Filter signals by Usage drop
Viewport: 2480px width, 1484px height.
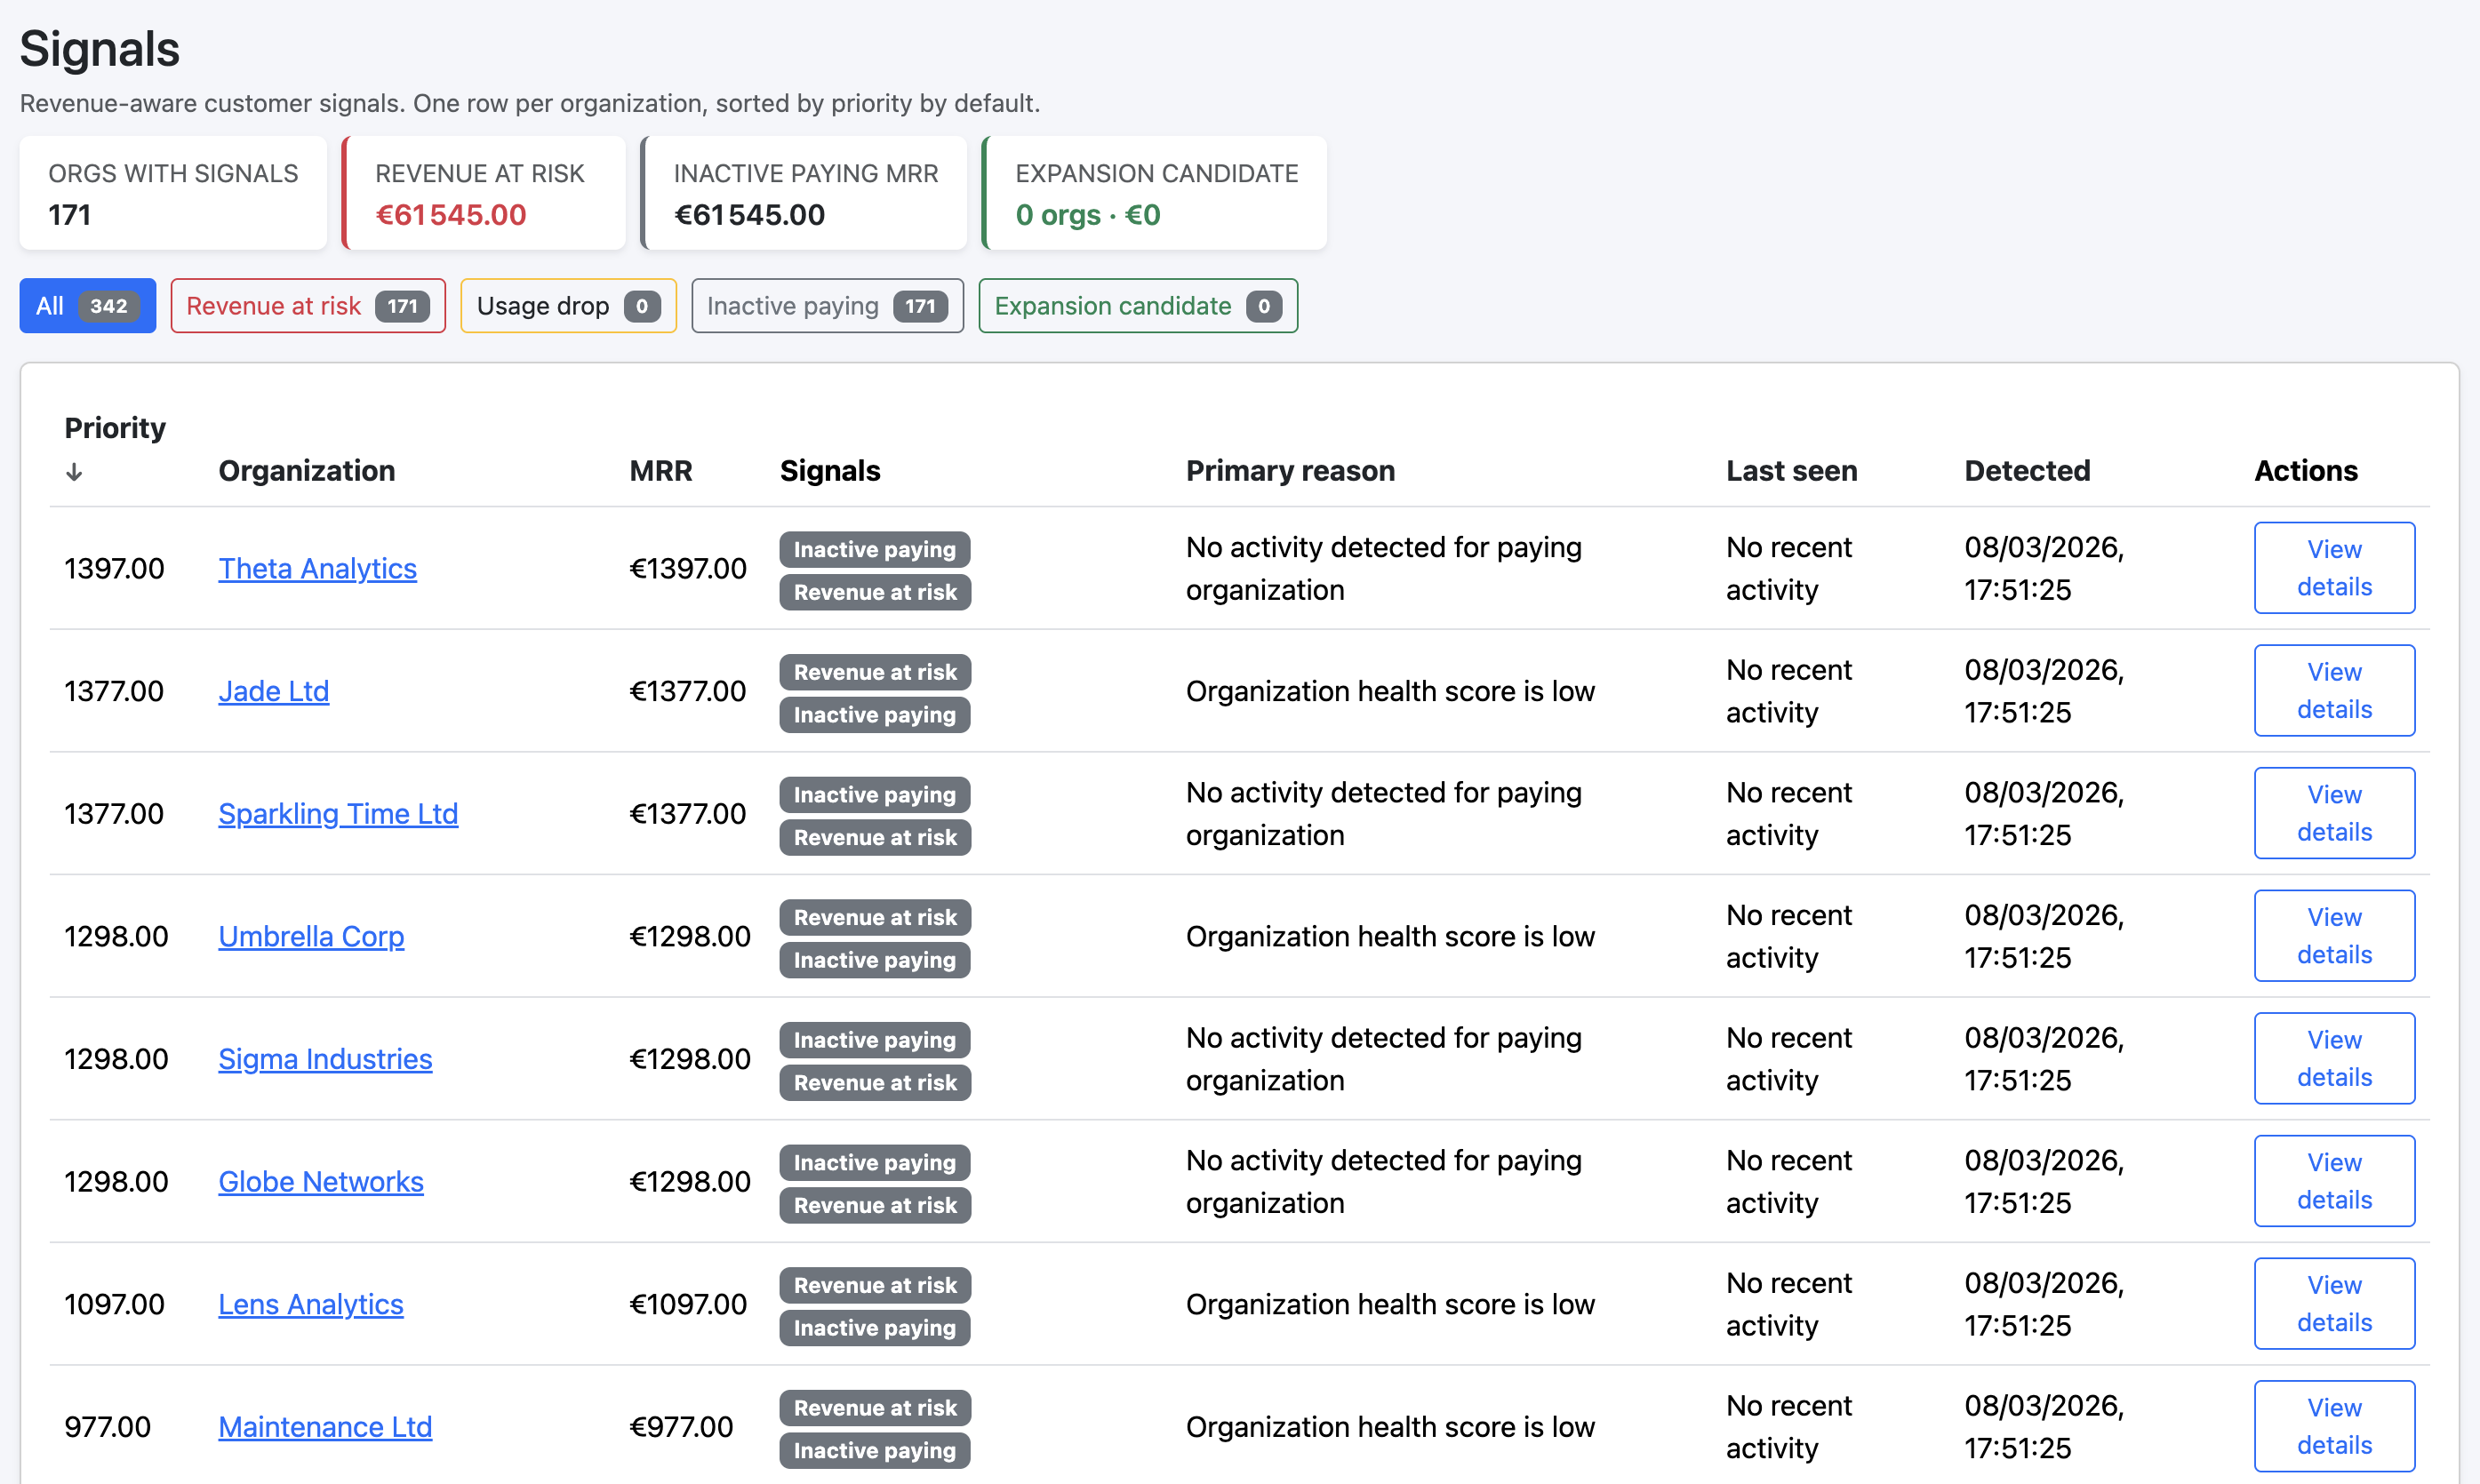(567, 306)
